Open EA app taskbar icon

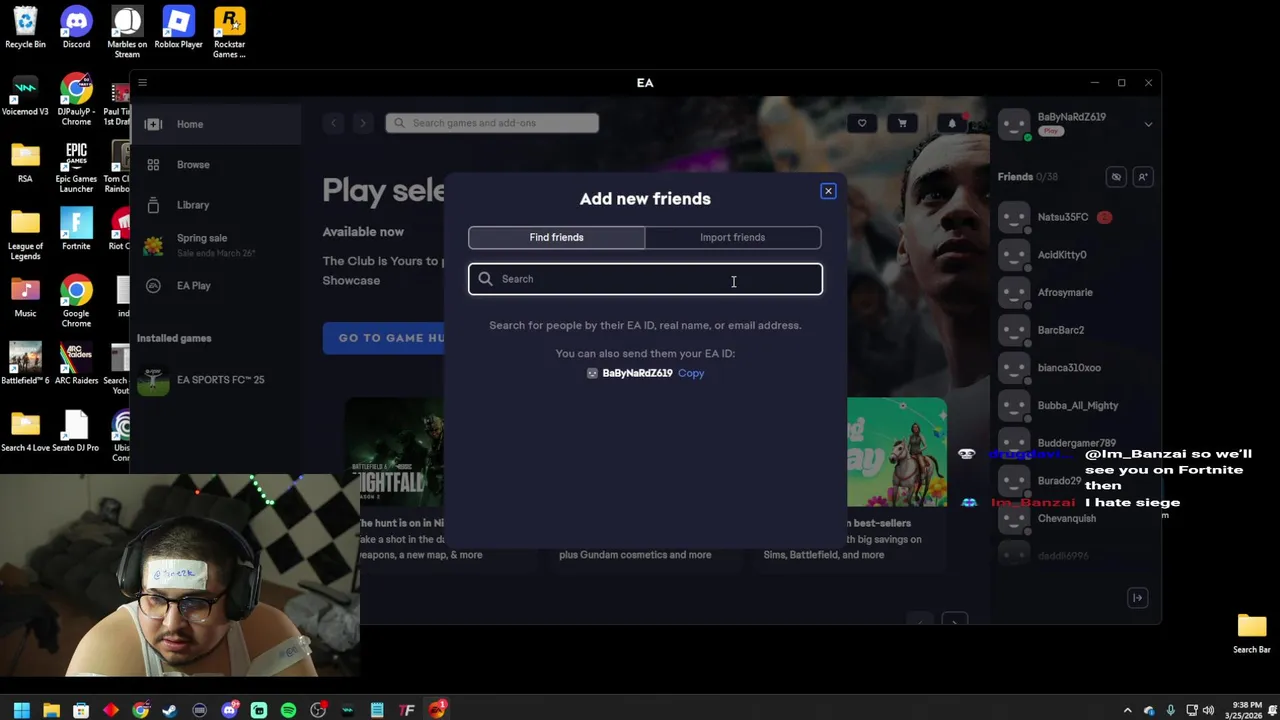click(437, 710)
